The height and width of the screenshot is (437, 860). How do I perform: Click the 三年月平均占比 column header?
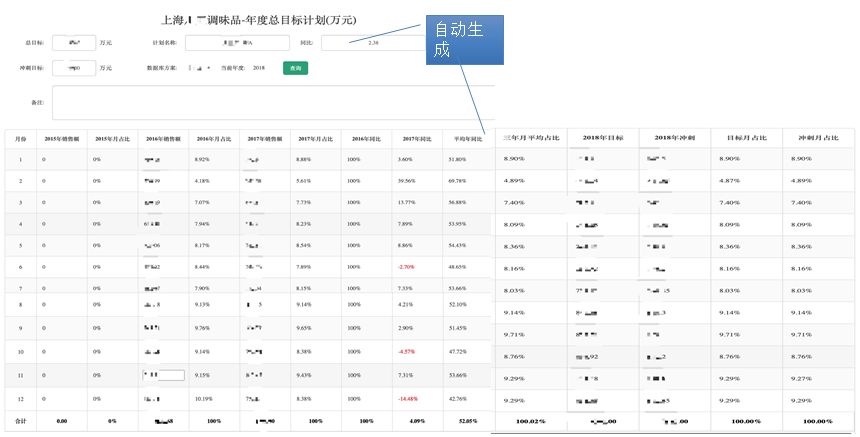(x=531, y=138)
